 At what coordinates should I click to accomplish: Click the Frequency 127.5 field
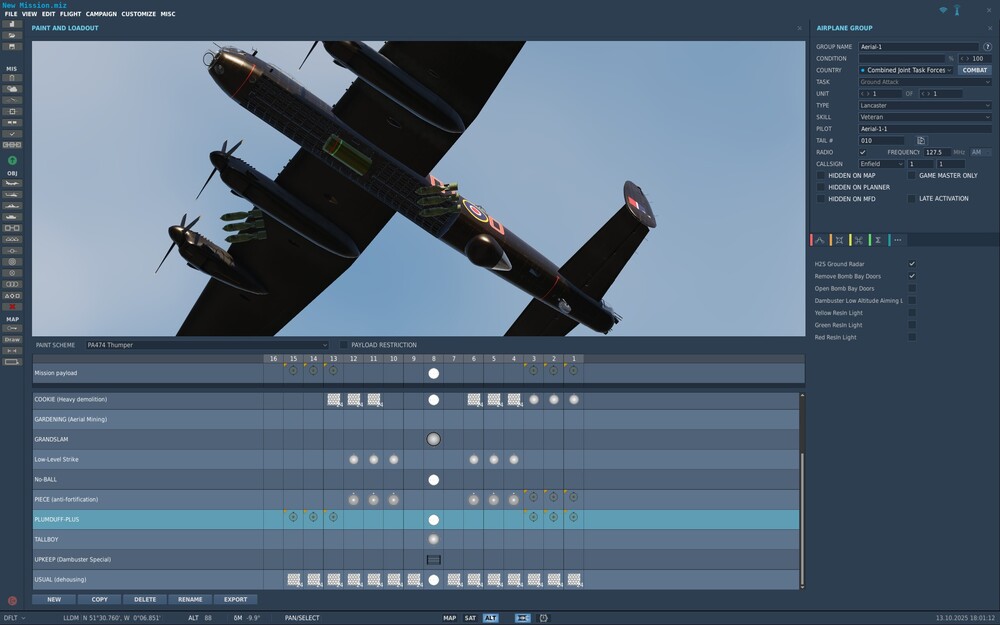coord(937,152)
